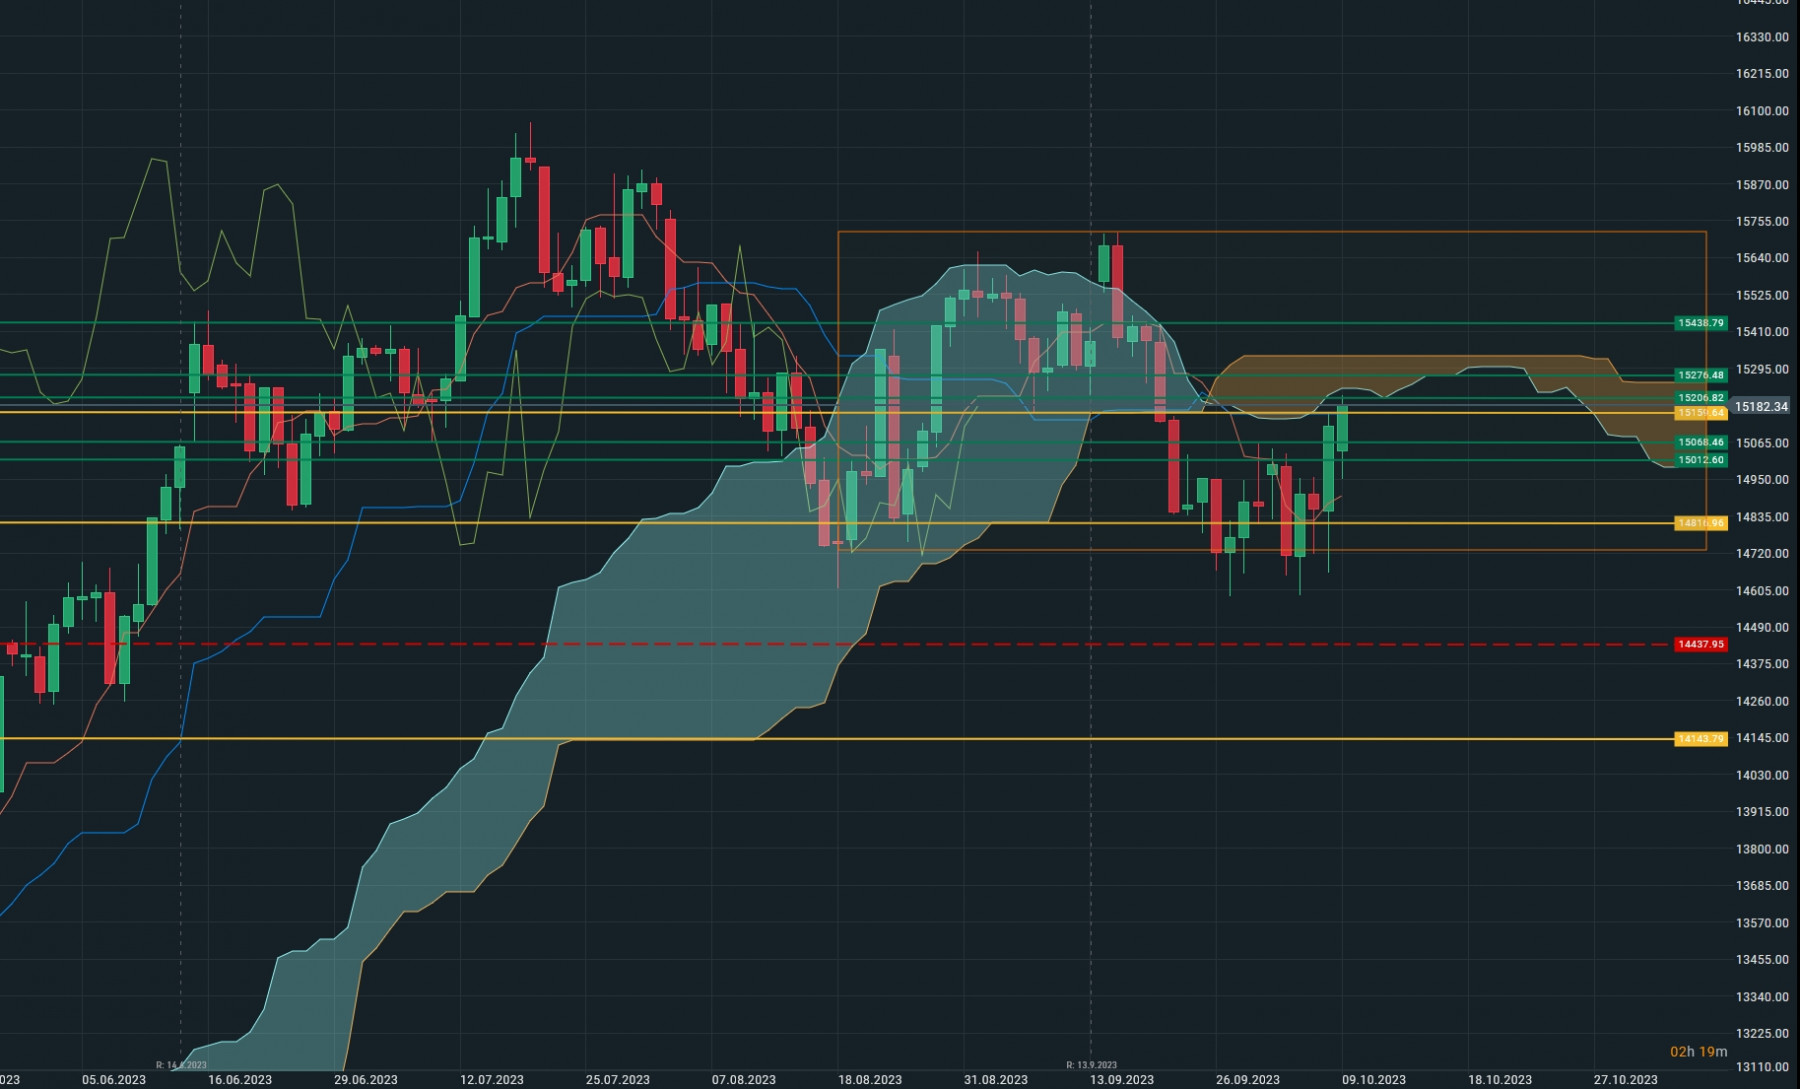Select the green 15068.46 price tag
The image size is (1800, 1089).
click(1700, 442)
